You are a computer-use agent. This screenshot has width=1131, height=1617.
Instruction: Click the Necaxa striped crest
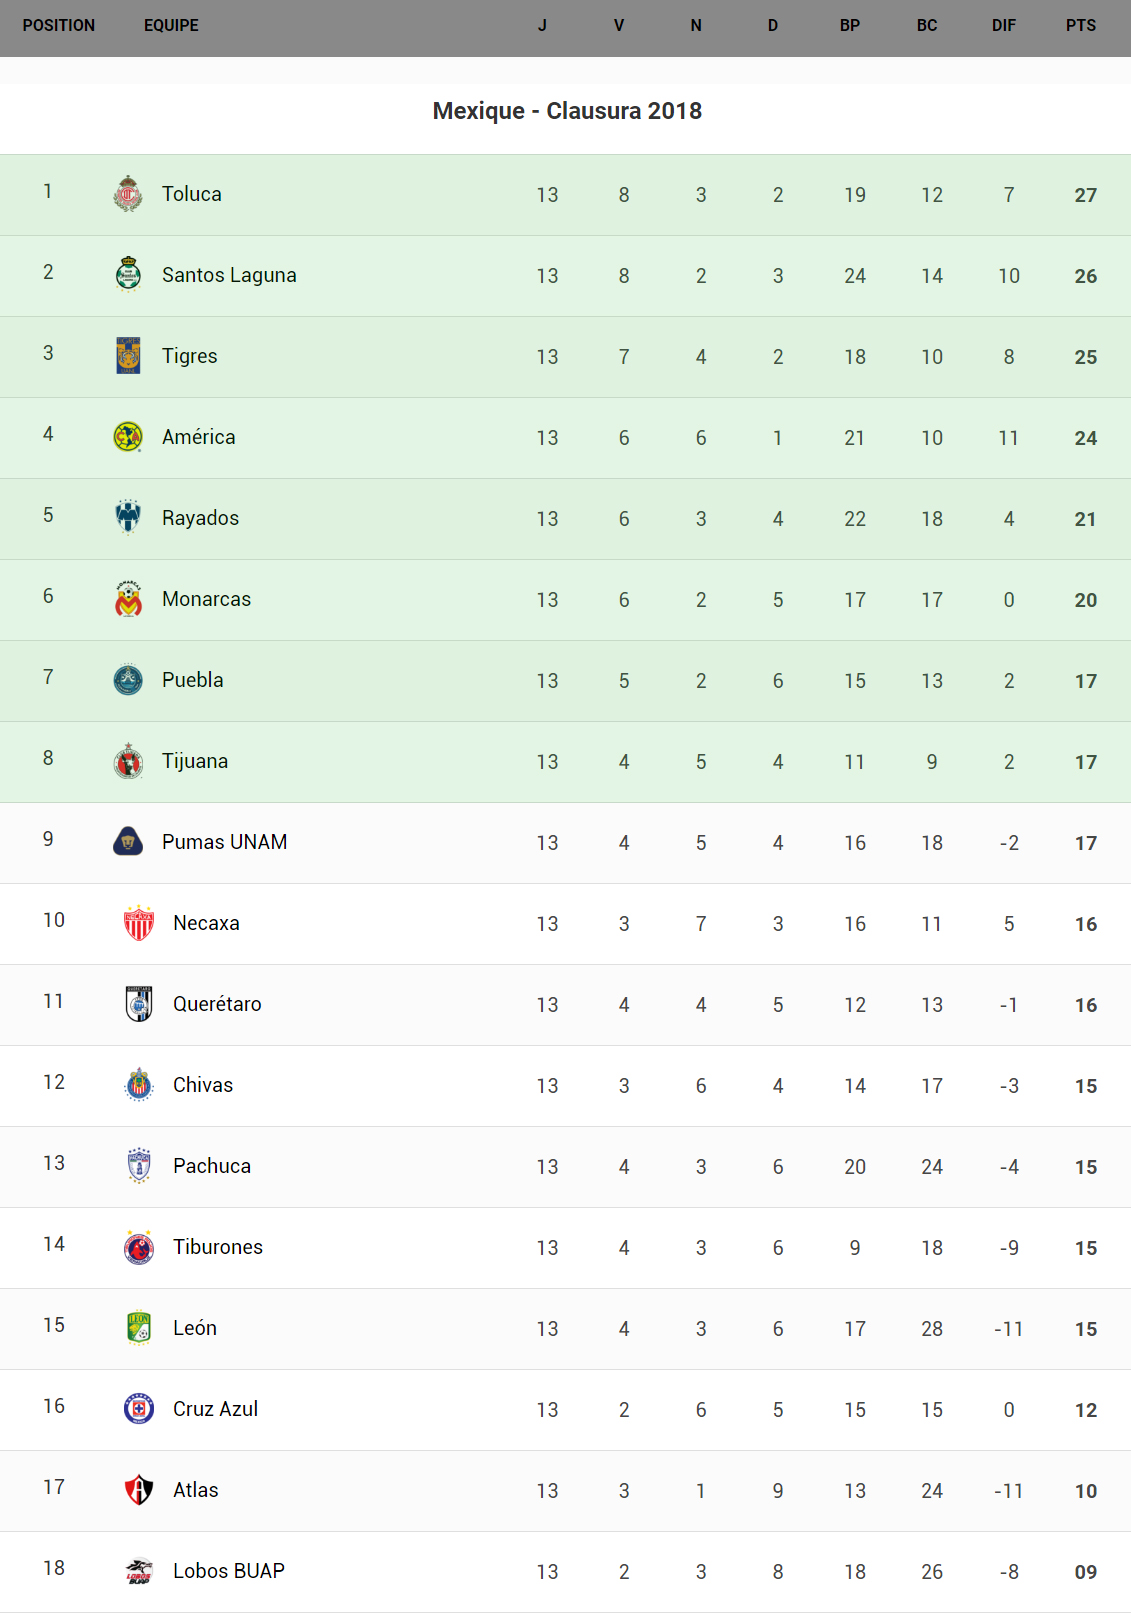tap(139, 922)
